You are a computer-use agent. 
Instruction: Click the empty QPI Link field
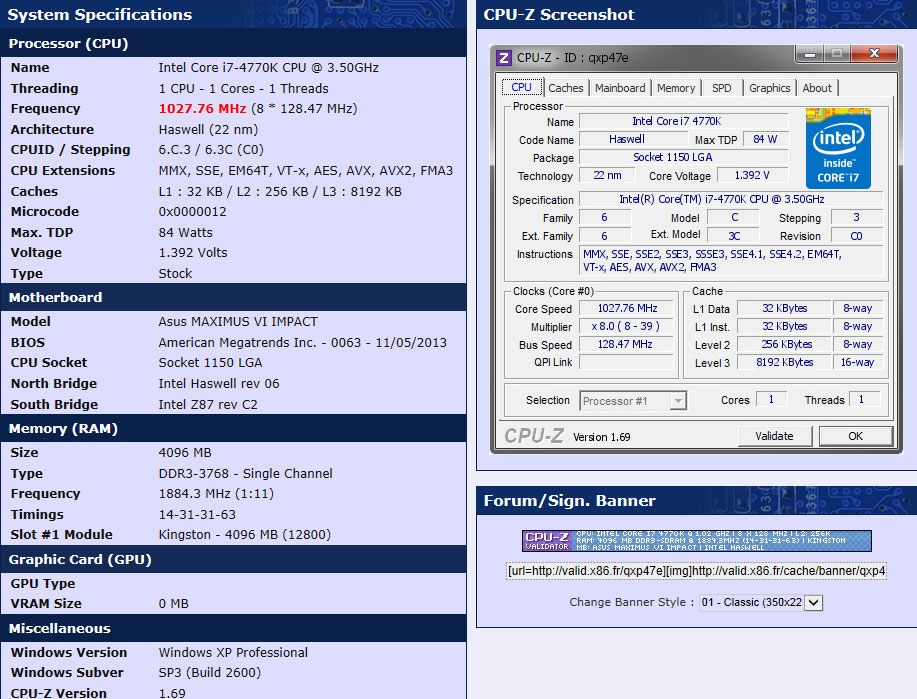point(627,362)
